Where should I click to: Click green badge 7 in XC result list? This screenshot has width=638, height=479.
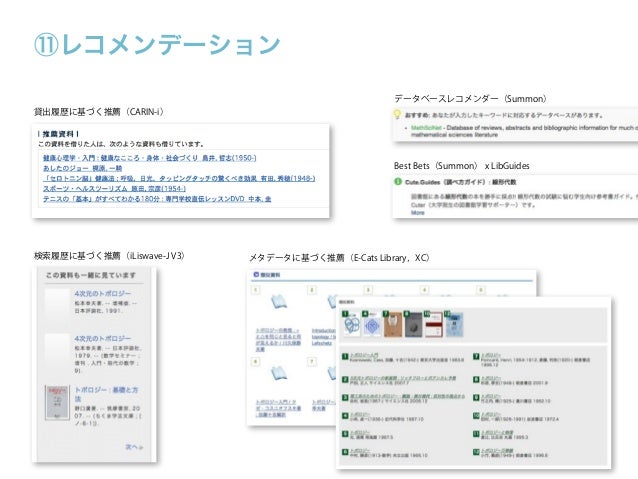pos(476,357)
